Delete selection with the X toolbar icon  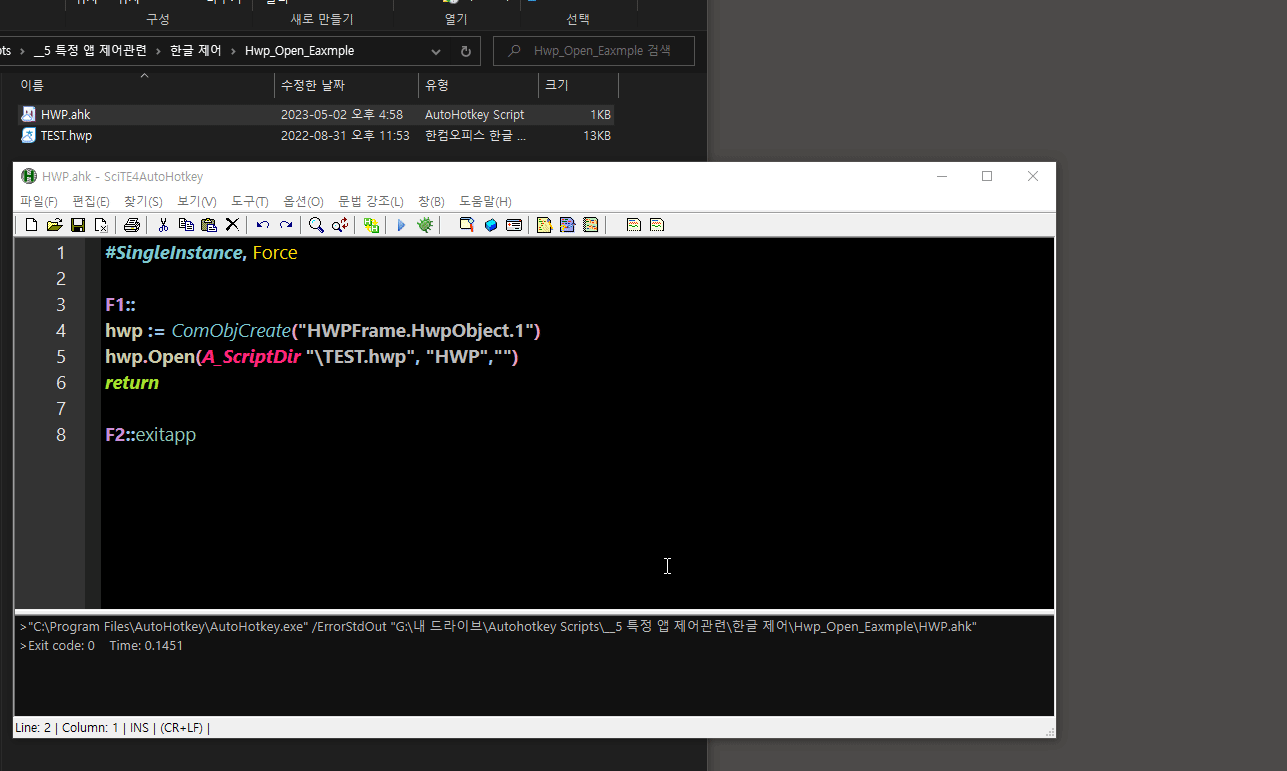232,225
